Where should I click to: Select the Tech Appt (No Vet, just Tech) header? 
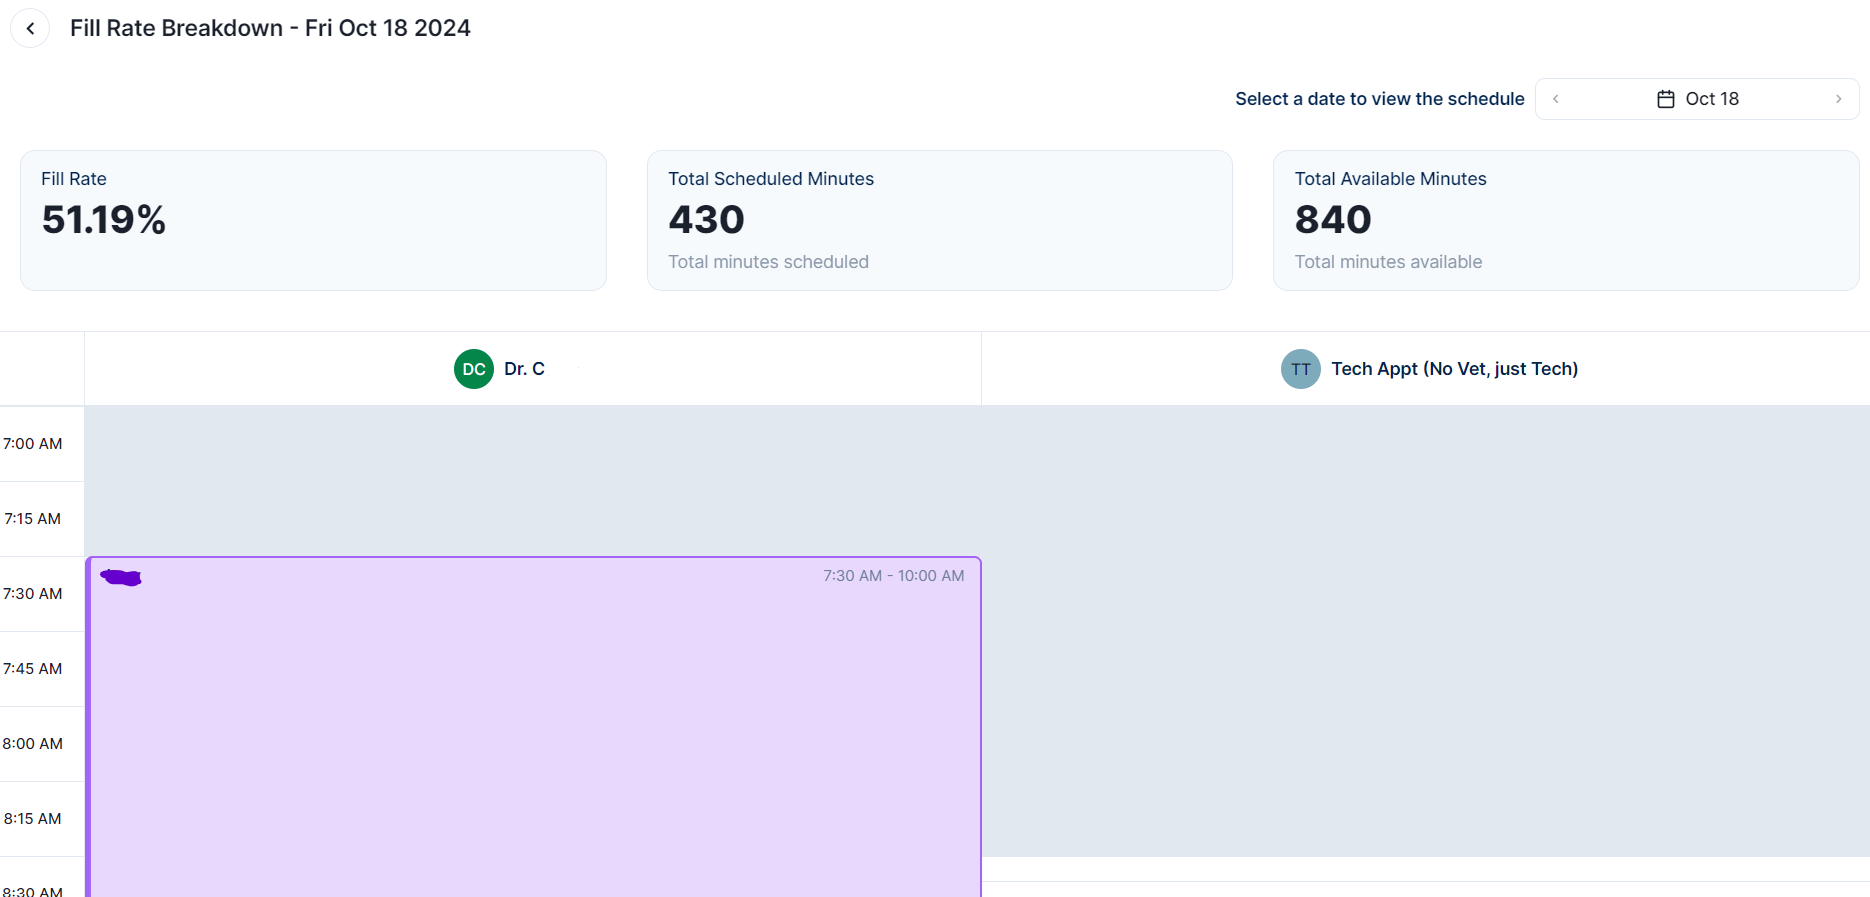1426,369
